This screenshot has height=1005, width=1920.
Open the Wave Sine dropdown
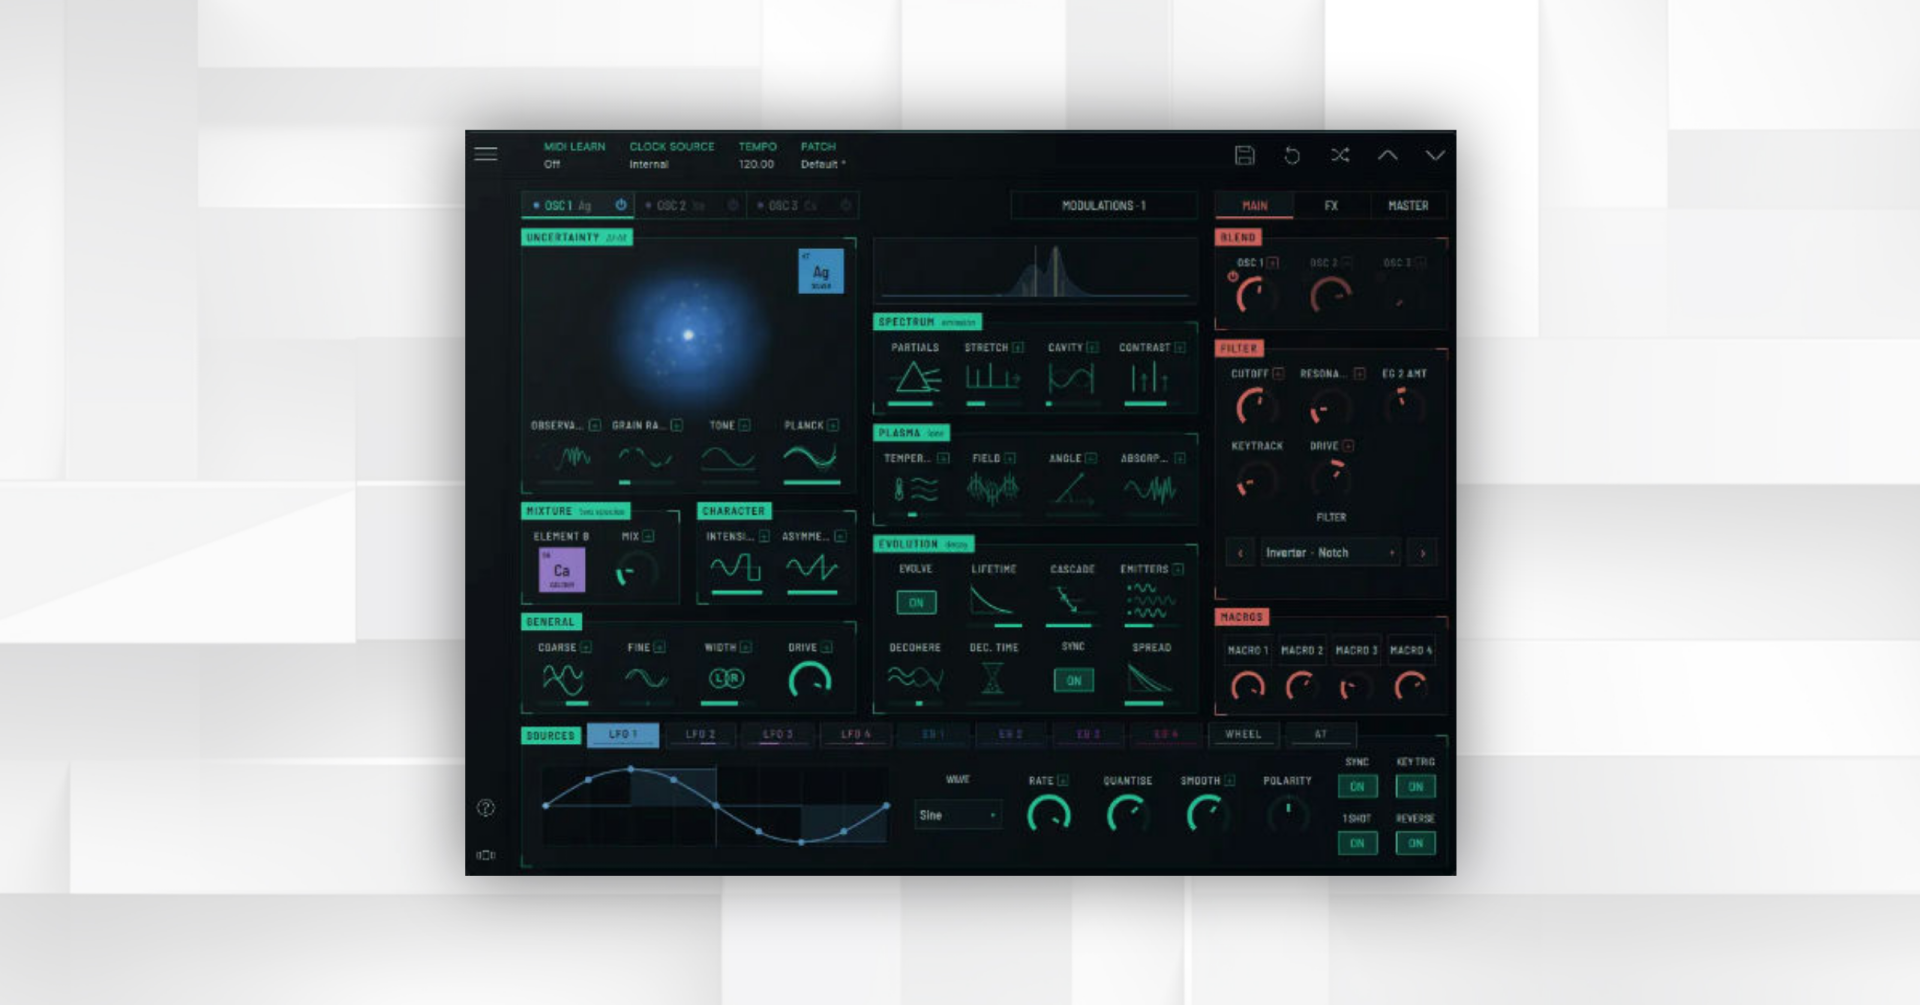(957, 815)
